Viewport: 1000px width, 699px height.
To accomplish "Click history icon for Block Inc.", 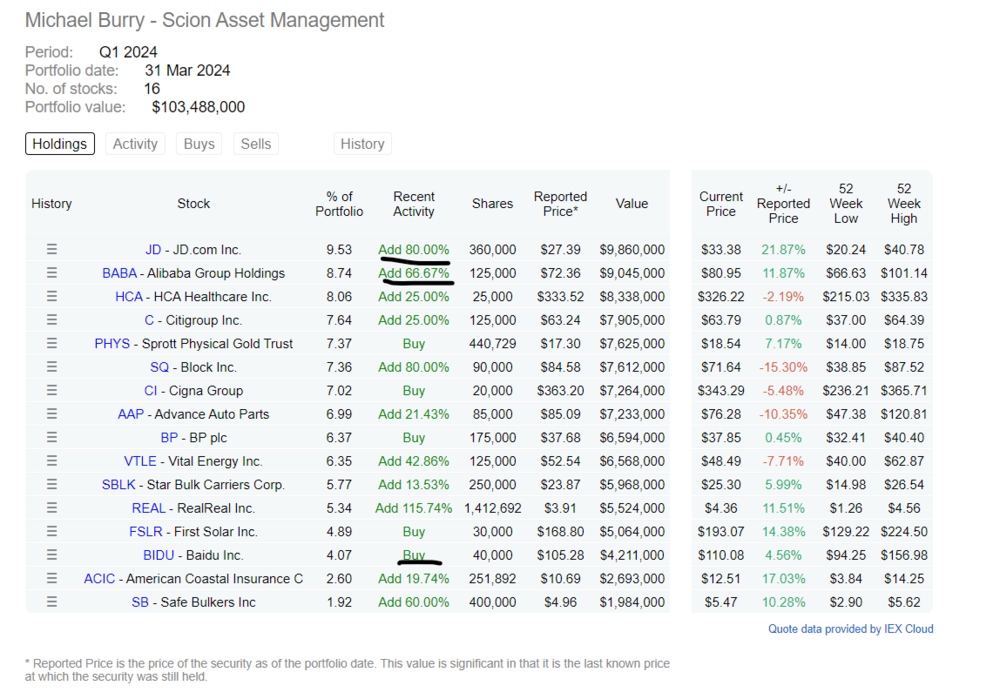I will [x=52, y=367].
